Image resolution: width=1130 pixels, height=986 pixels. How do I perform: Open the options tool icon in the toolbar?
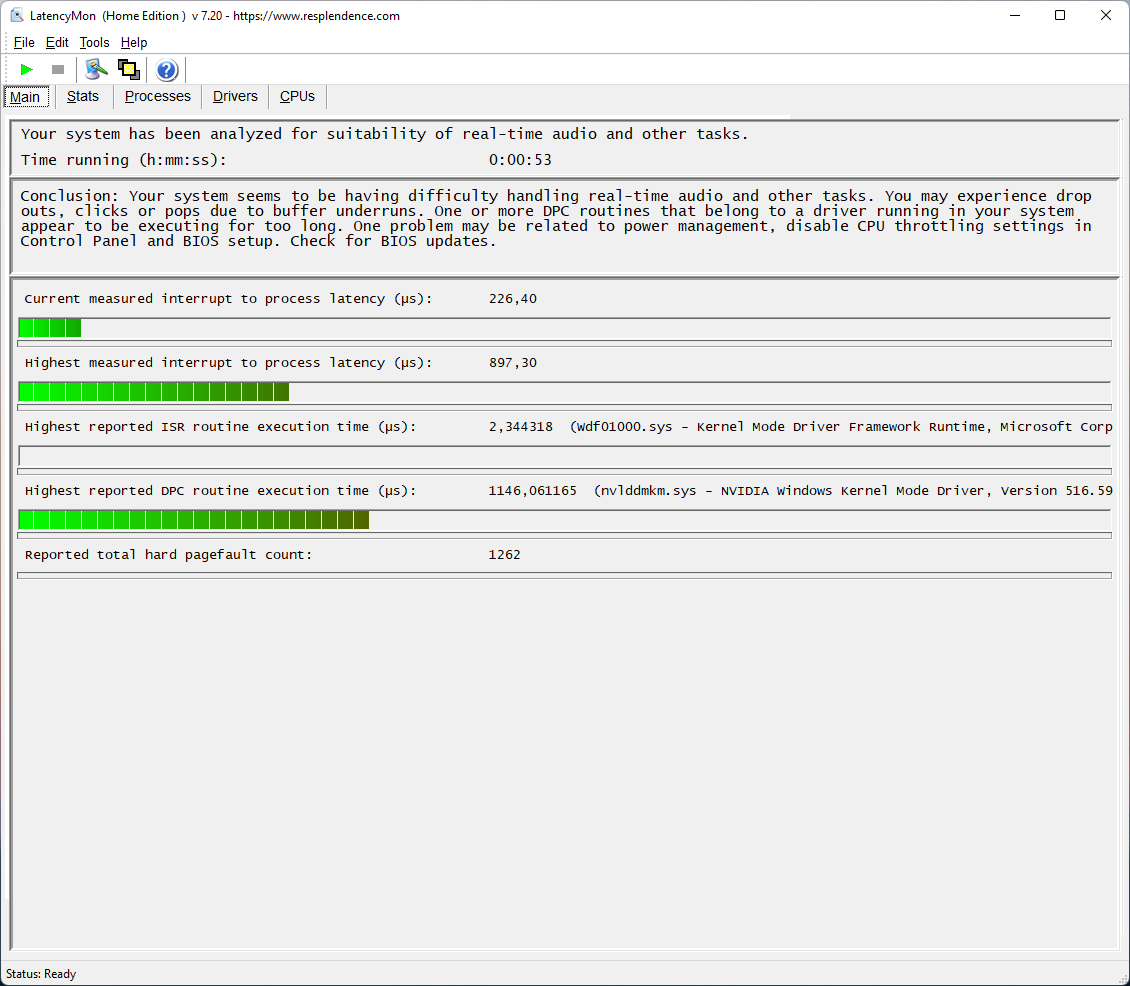[x=96, y=70]
